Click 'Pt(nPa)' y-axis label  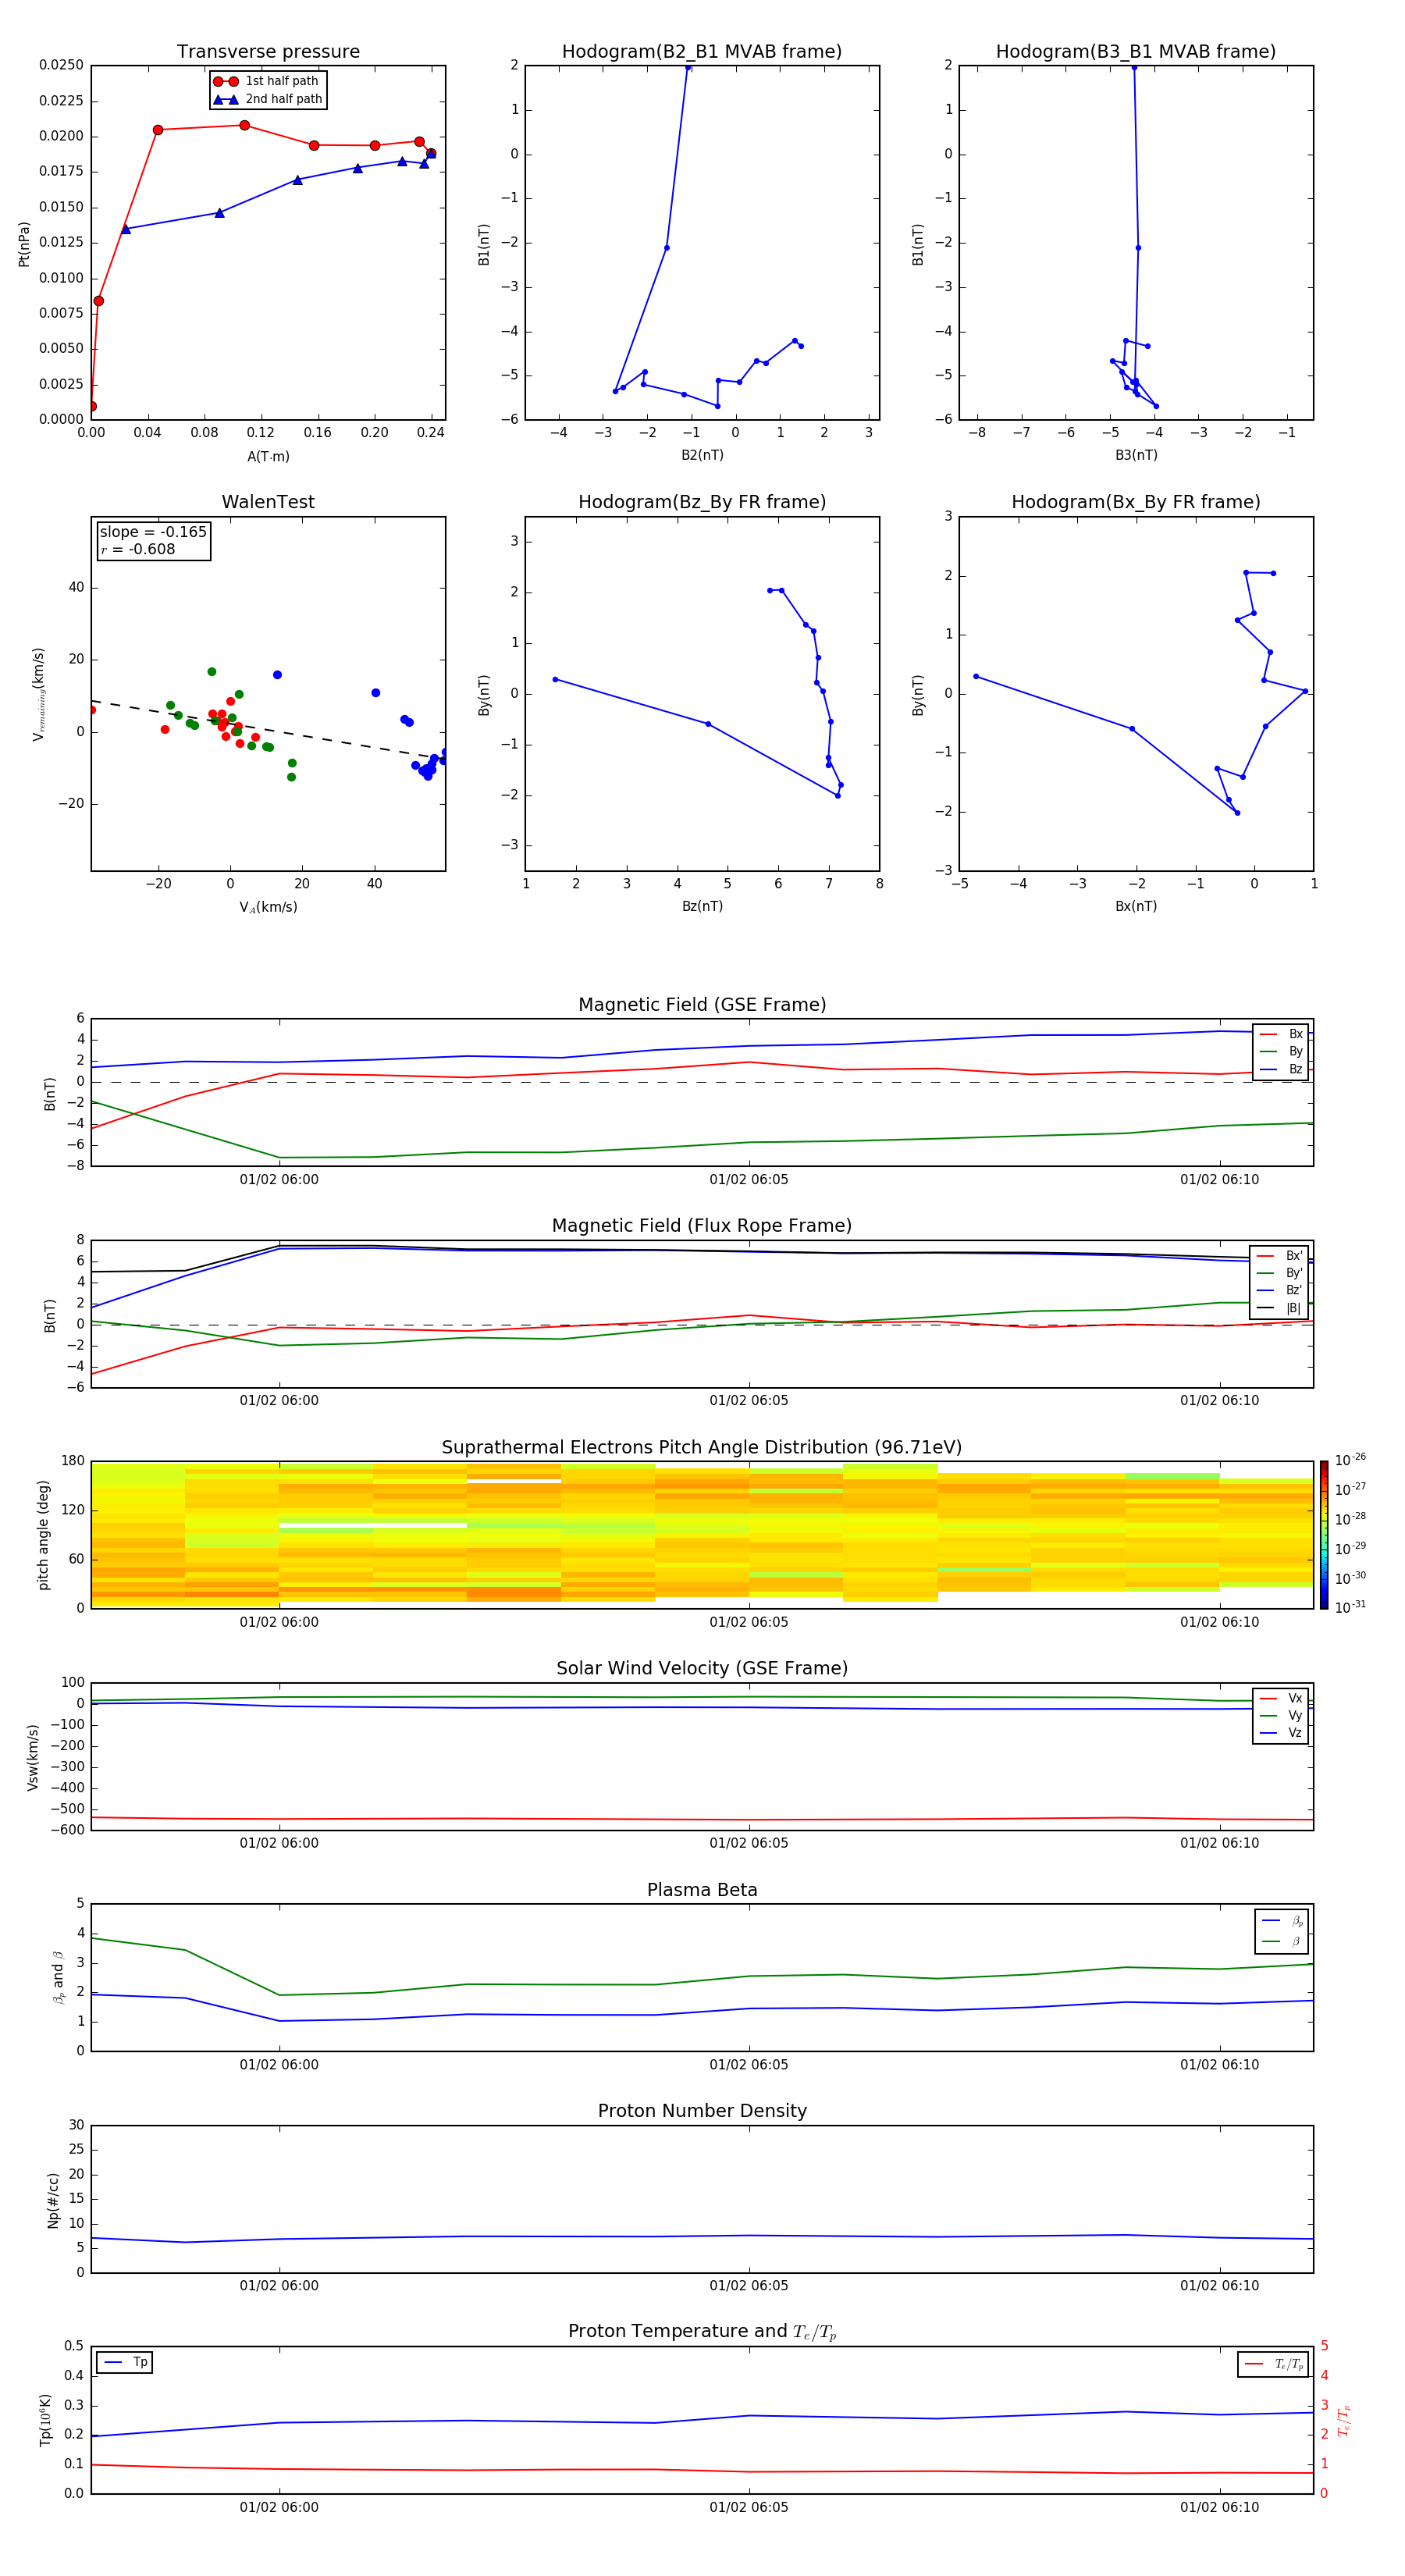[24, 243]
